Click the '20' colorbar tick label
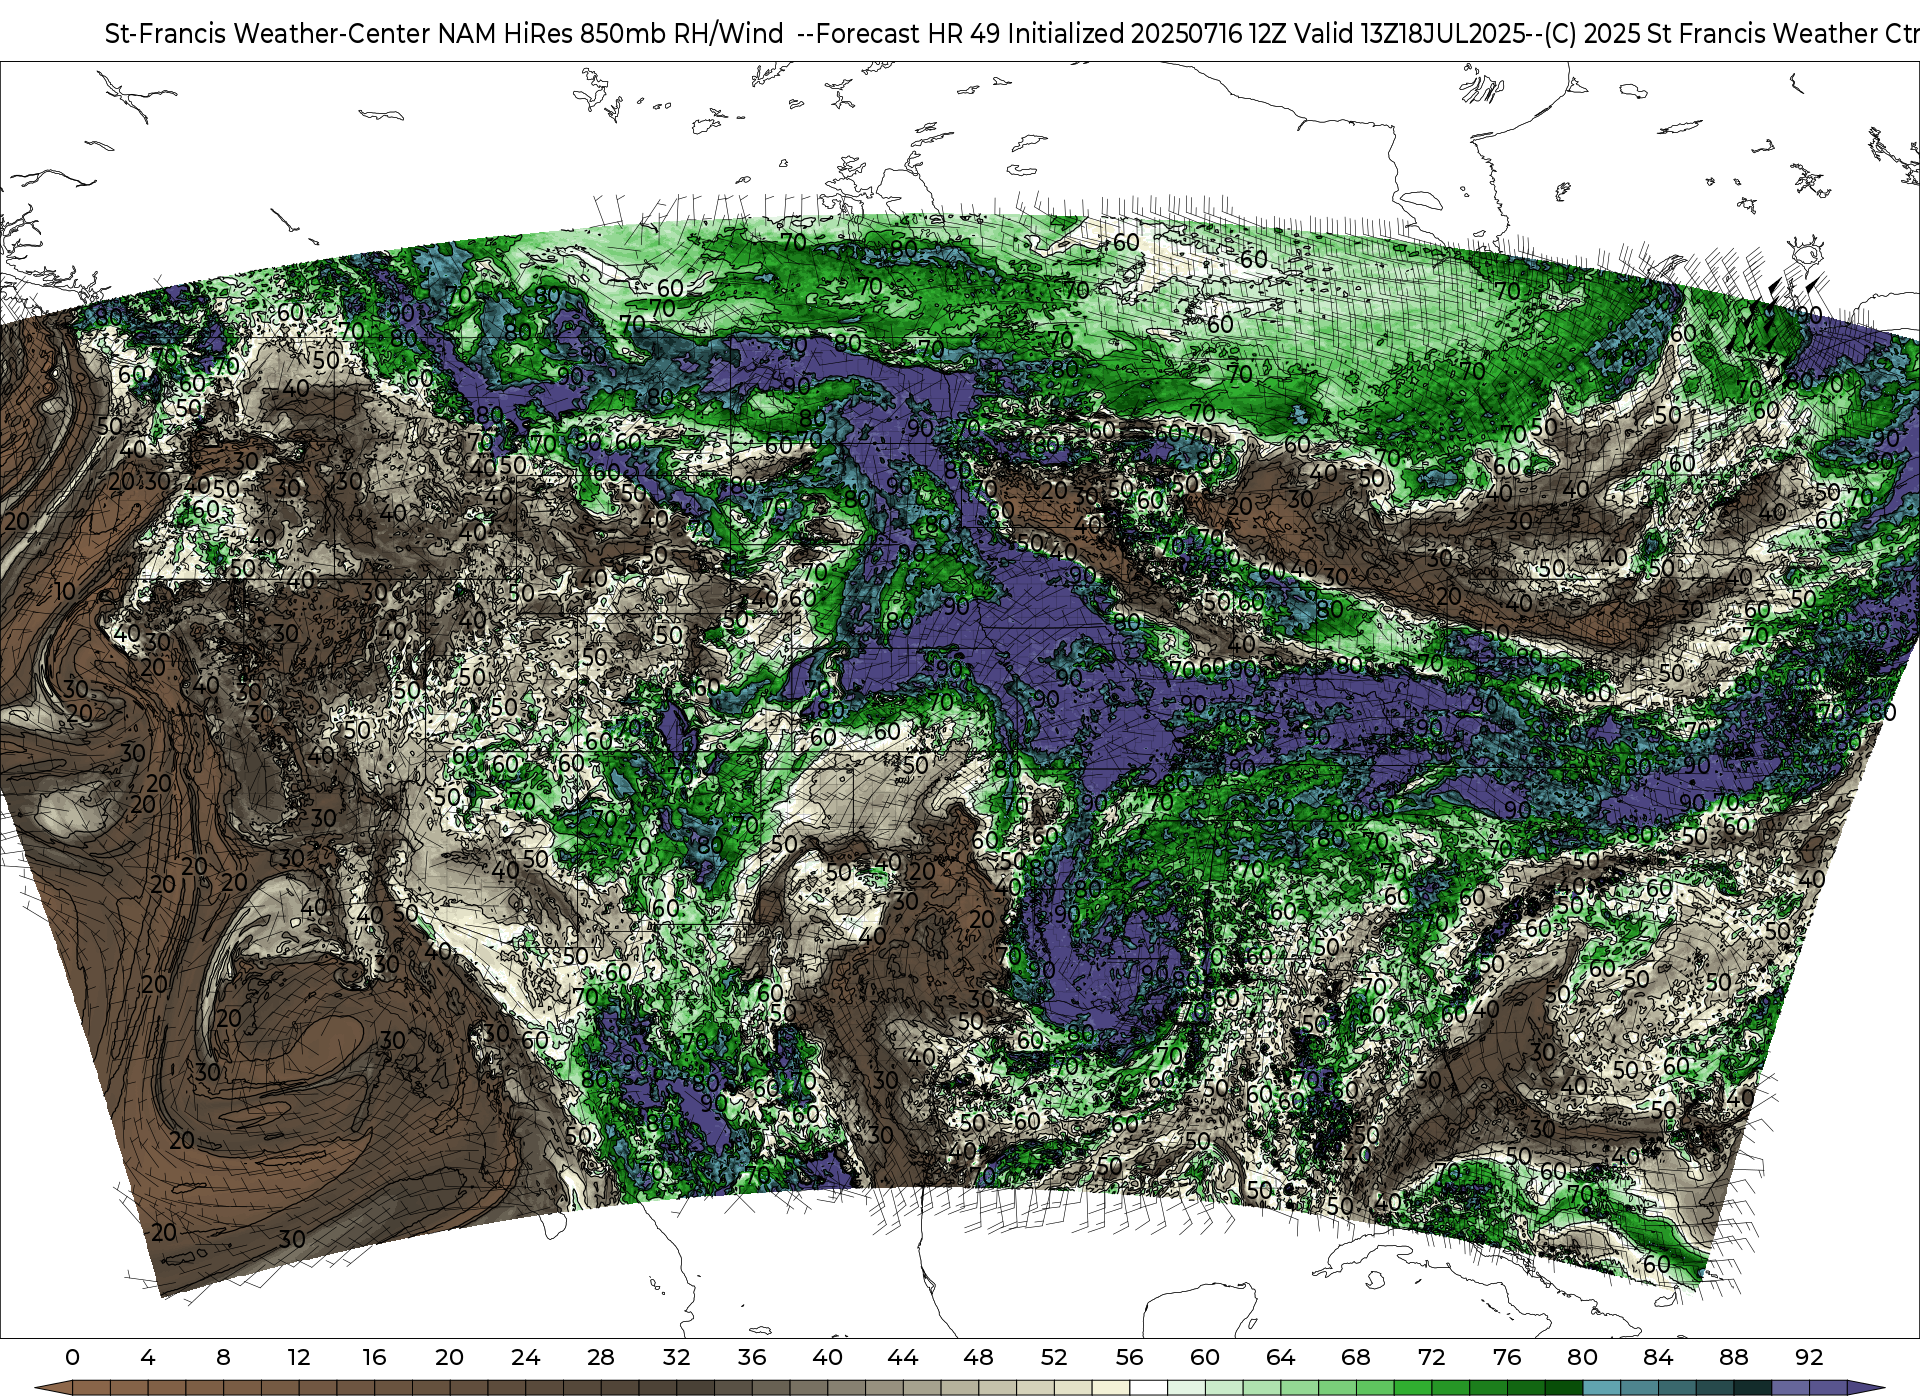 point(450,1358)
